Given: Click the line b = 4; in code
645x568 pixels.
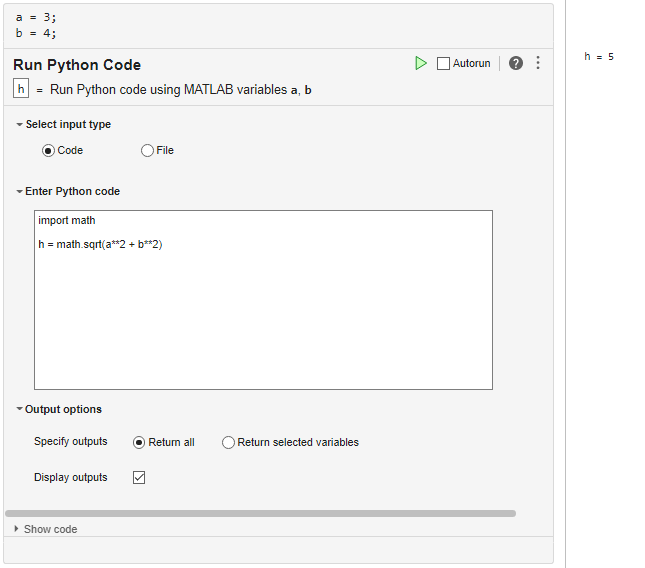Looking at the screenshot, I should pos(36,32).
